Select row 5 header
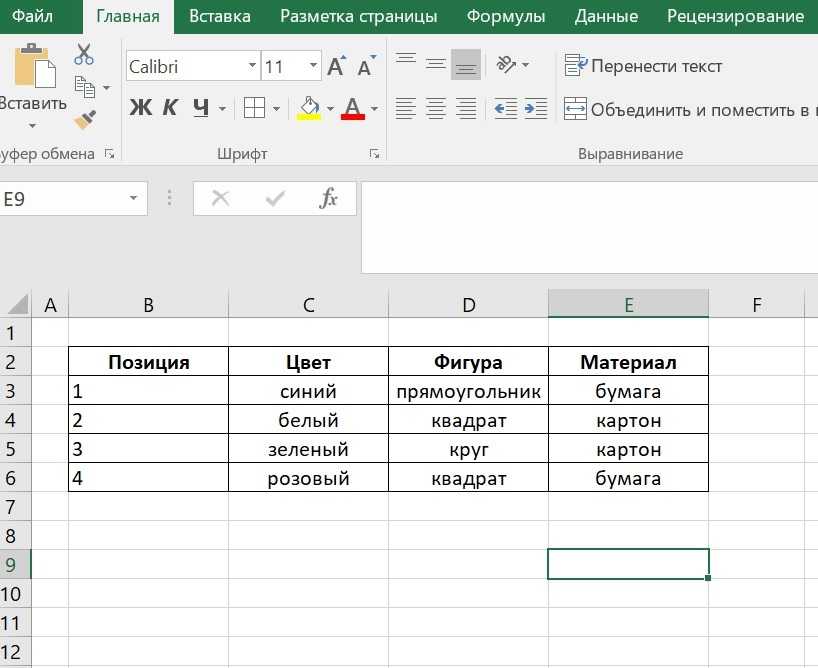Image resolution: width=818 pixels, height=668 pixels. [15, 448]
